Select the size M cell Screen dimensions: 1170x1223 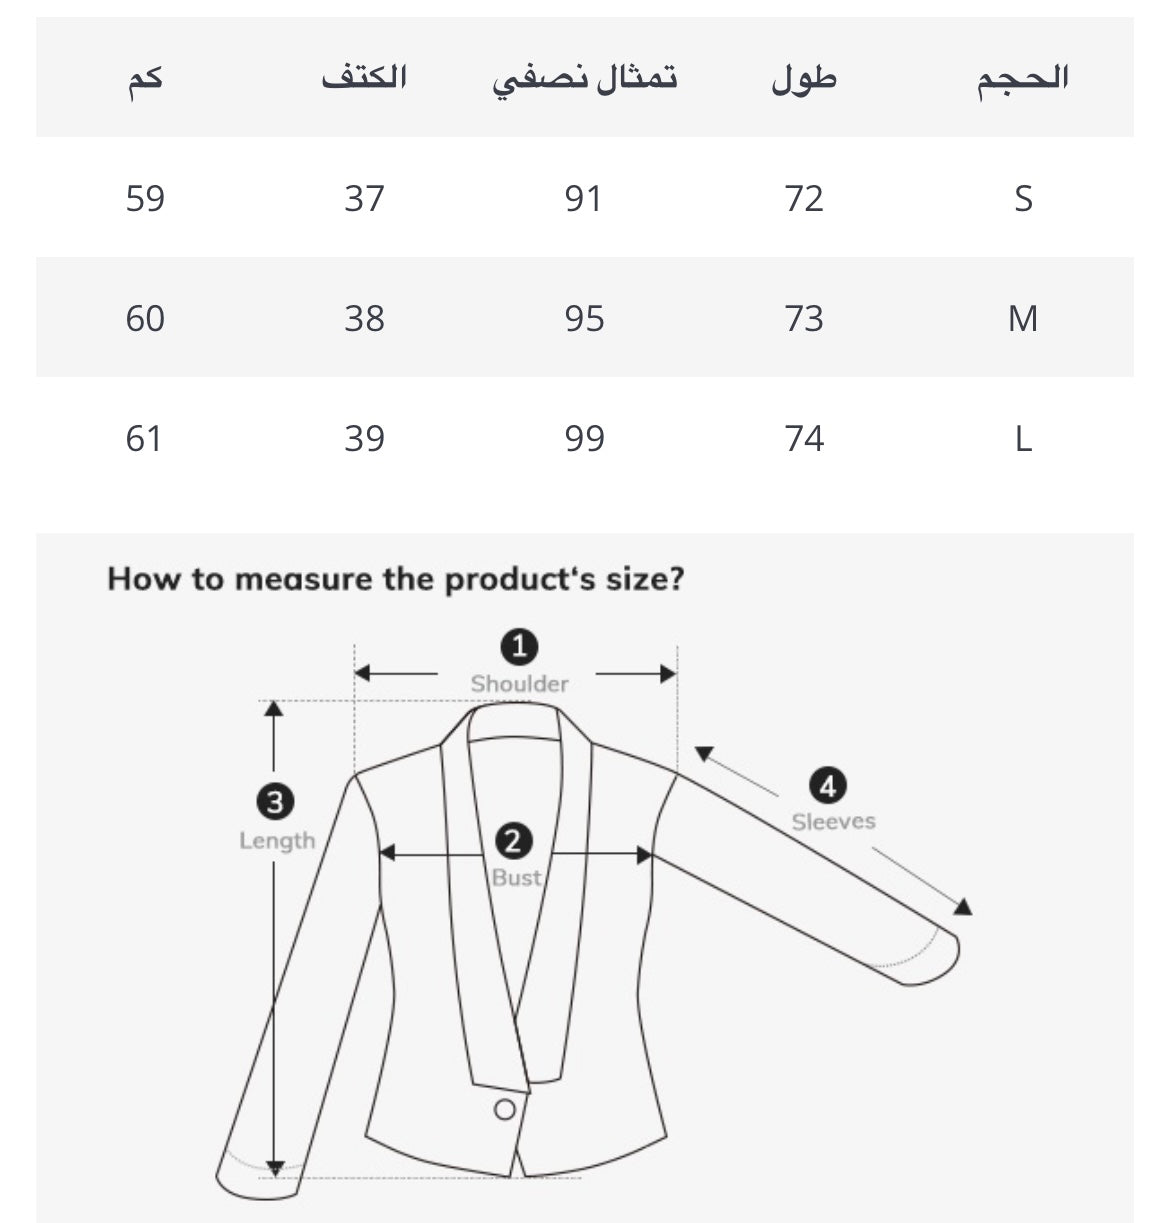1022,318
